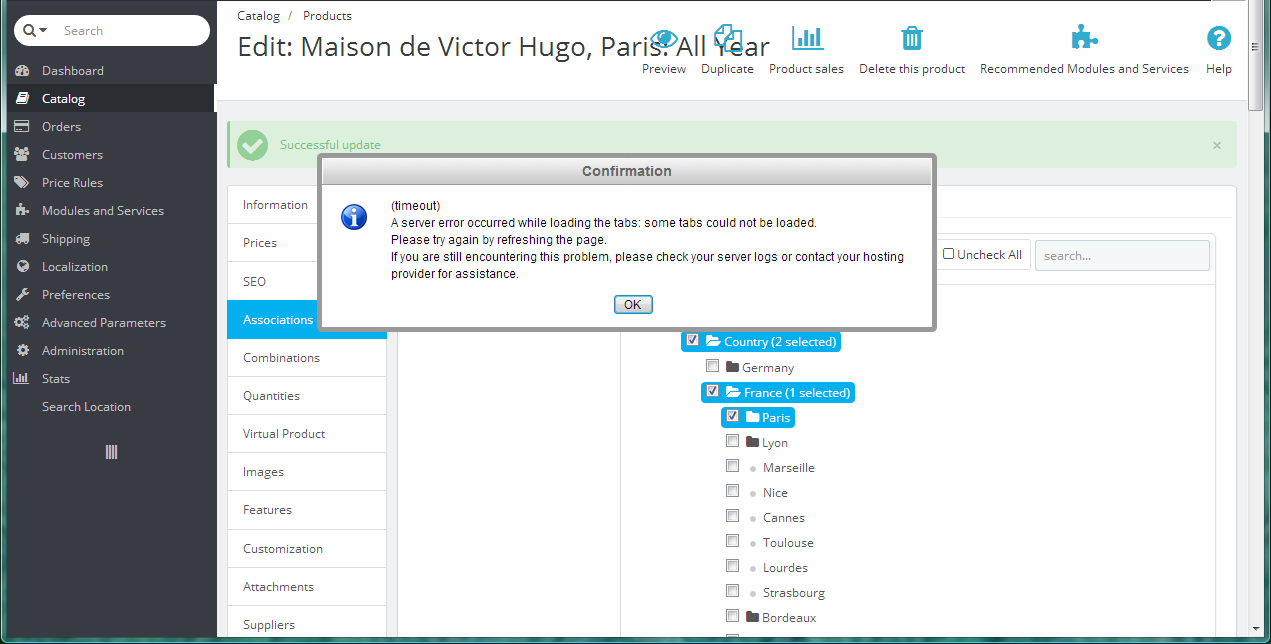This screenshot has width=1271, height=644.
Task: Check the Germany category checkbox
Action: [712, 366]
